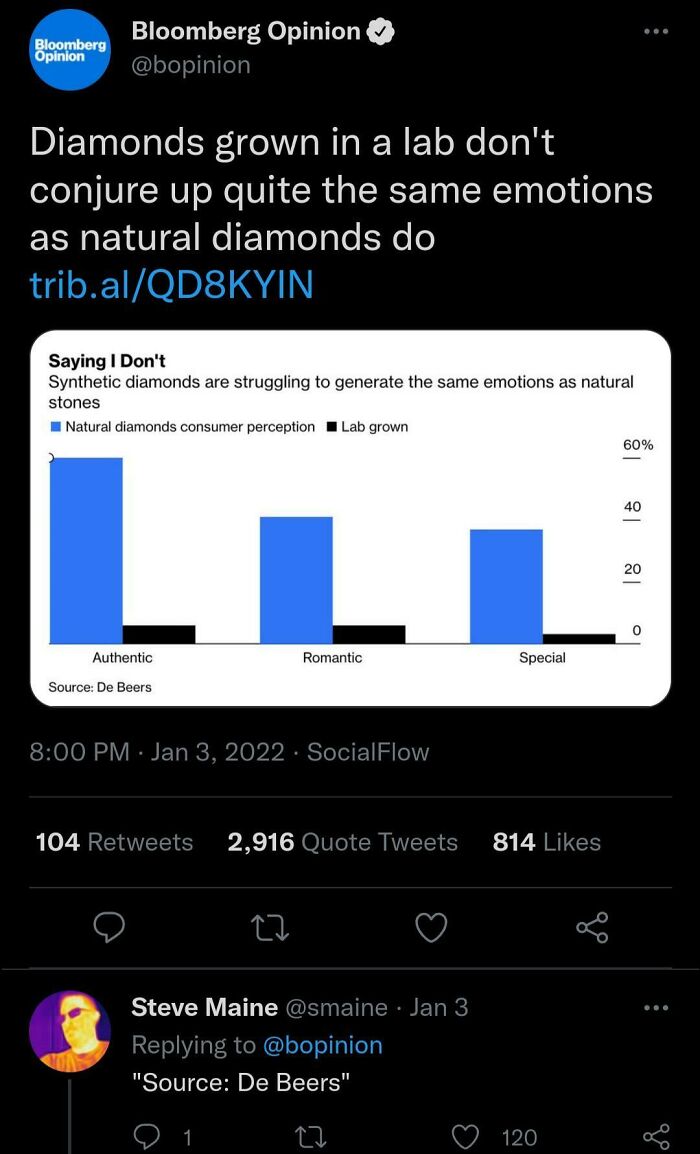Open the three-dot menu on main tweet
The image size is (700, 1154).
(x=655, y=32)
